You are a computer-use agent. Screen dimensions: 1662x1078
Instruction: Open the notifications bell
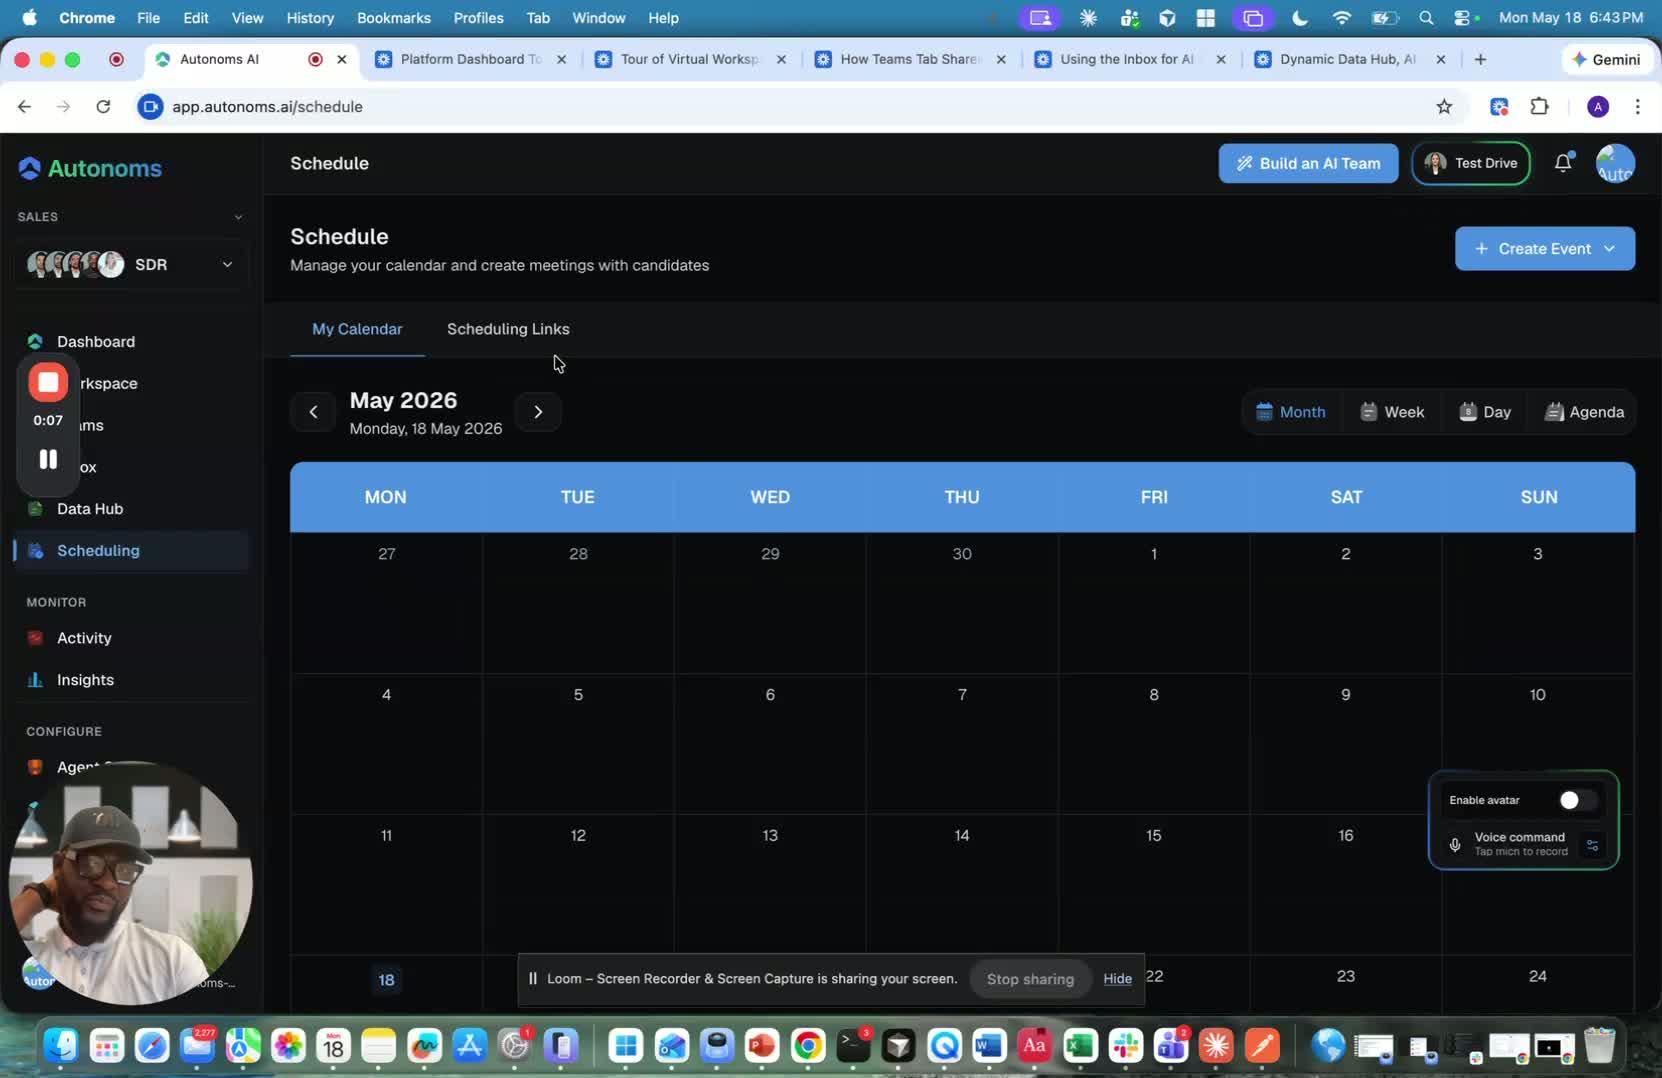tap(1563, 163)
